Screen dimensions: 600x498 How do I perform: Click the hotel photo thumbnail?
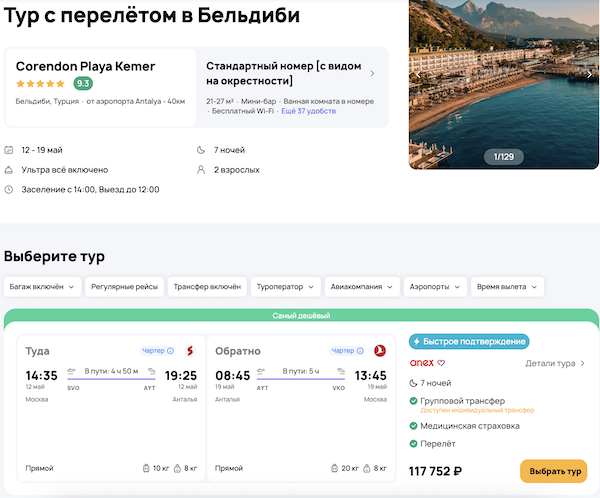point(504,80)
